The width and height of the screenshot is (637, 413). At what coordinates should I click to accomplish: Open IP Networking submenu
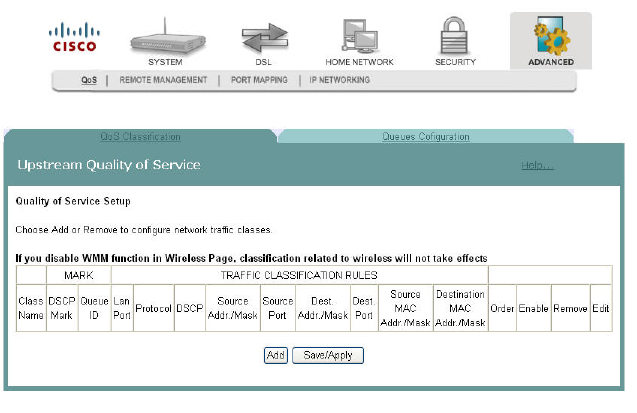pyautogui.click(x=340, y=80)
